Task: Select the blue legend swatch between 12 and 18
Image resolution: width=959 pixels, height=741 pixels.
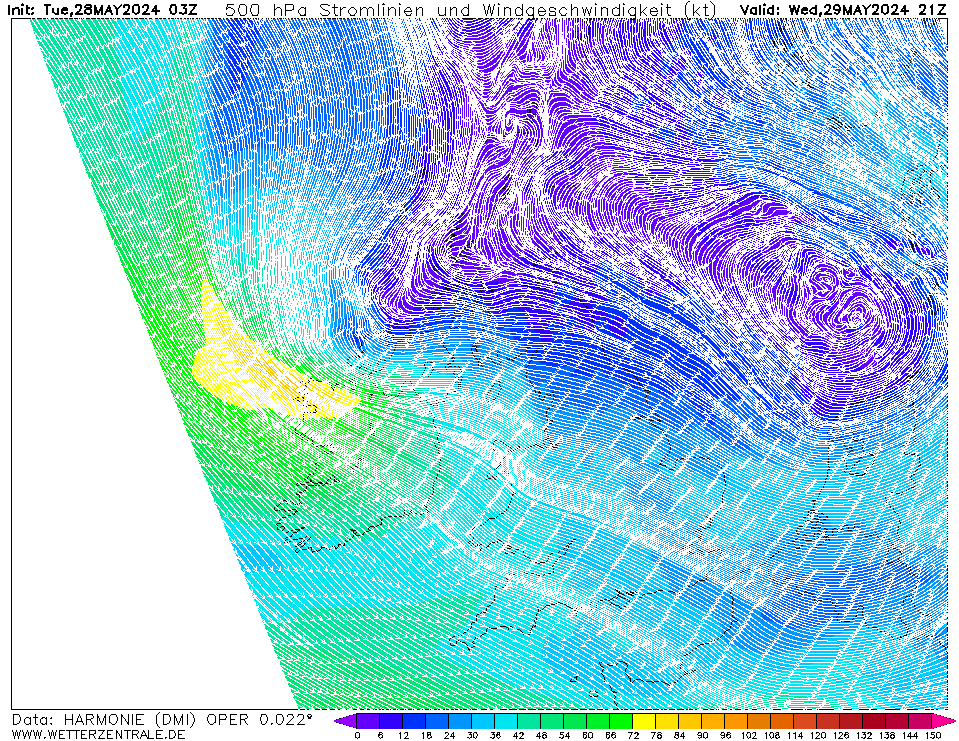Action: pyautogui.click(x=415, y=721)
